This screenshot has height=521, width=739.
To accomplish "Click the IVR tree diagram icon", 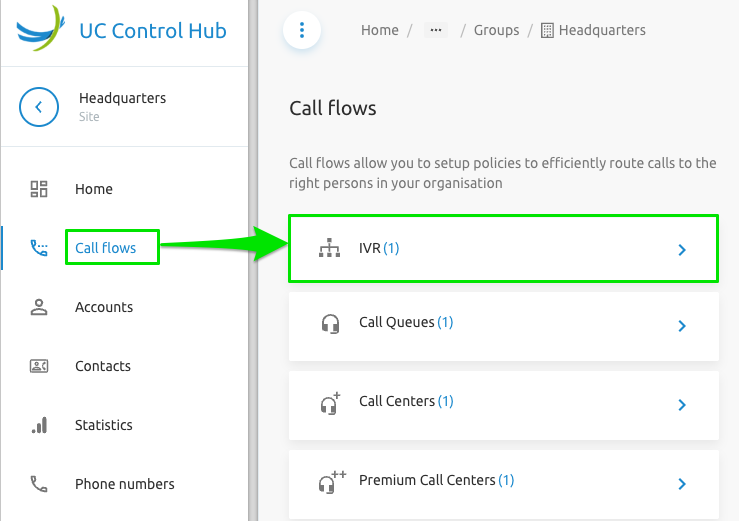I will pos(329,248).
